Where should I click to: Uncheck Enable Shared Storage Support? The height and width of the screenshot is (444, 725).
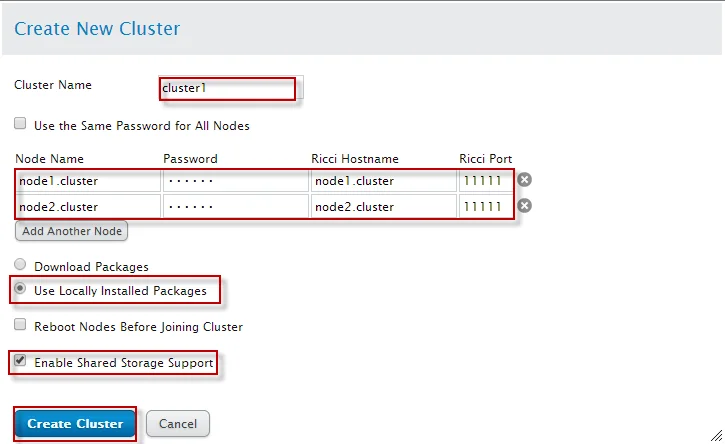[20, 362]
